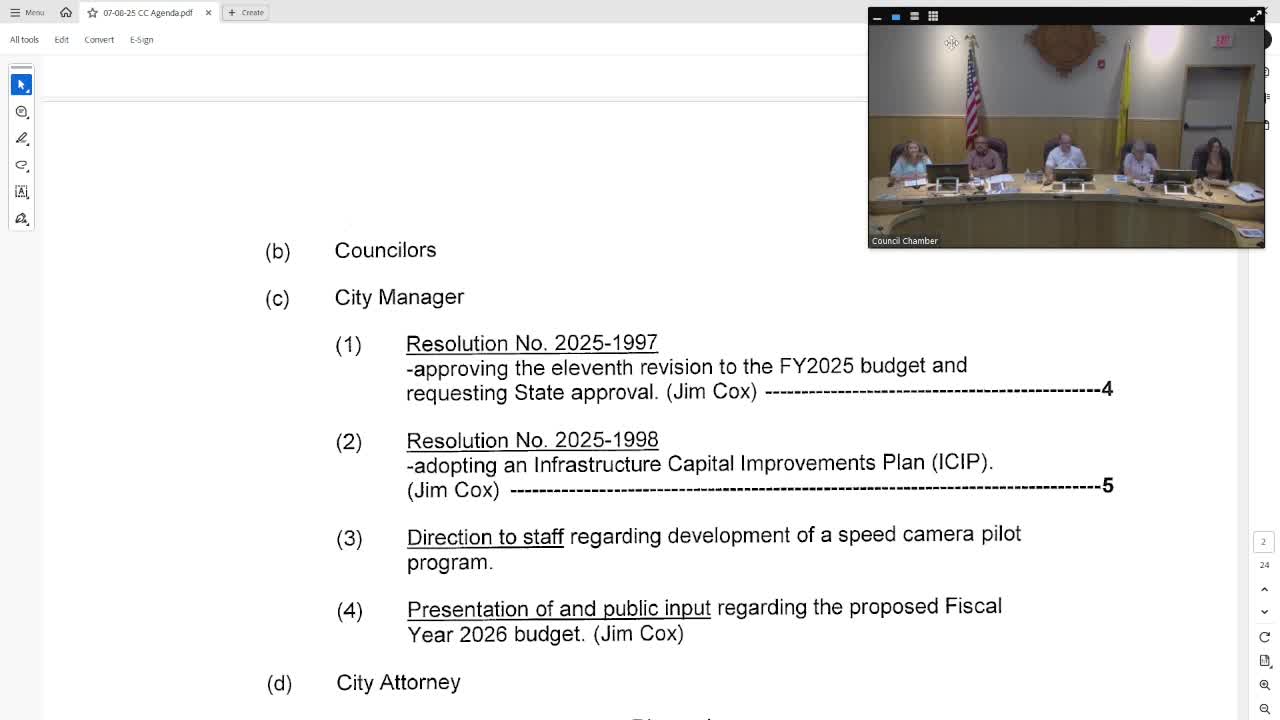
Task: Go to previous page with up chevron
Action: 1264,589
